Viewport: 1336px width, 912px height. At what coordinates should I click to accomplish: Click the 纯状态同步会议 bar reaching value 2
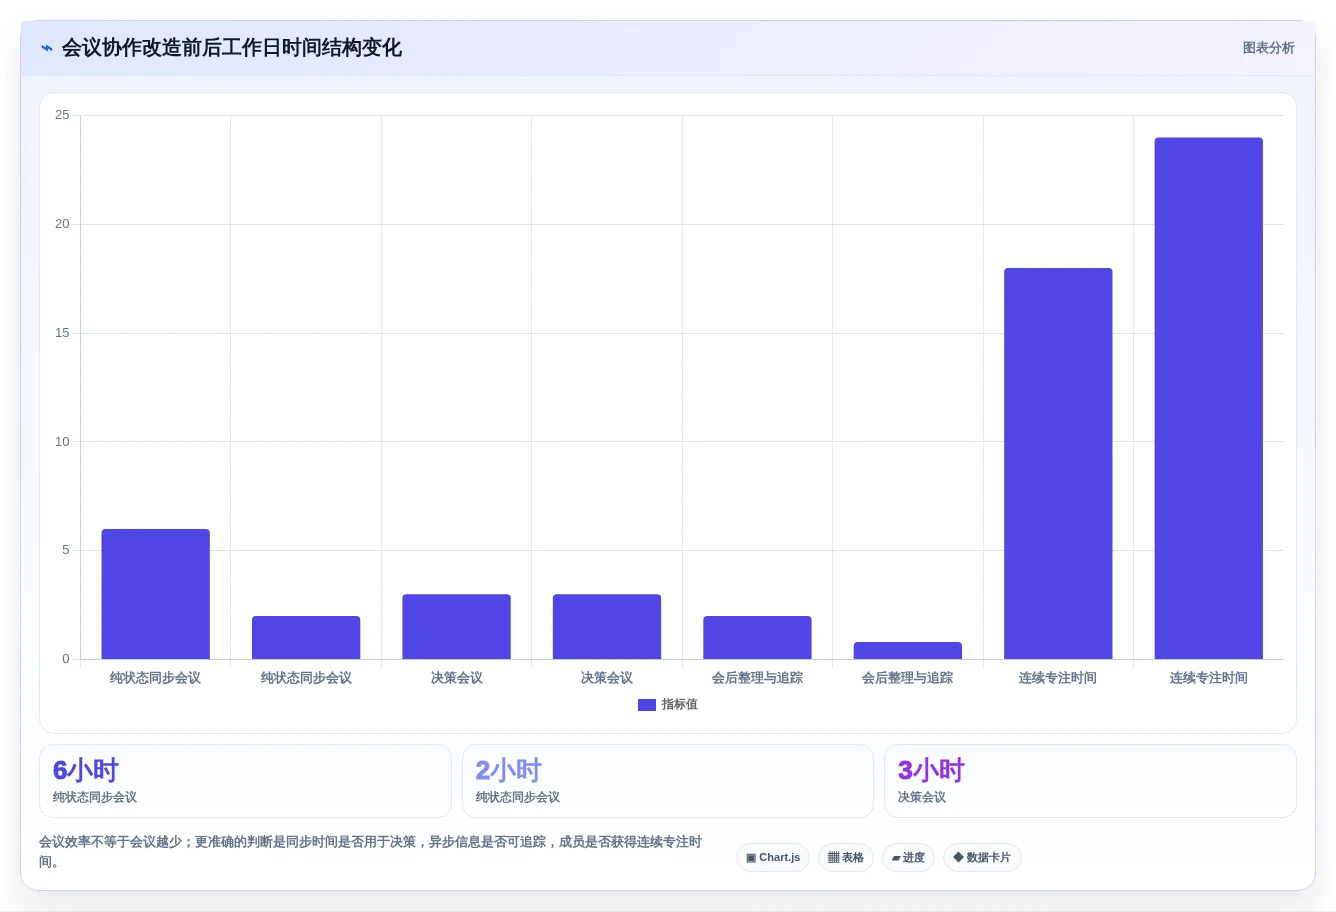pyautogui.click(x=306, y=637)
